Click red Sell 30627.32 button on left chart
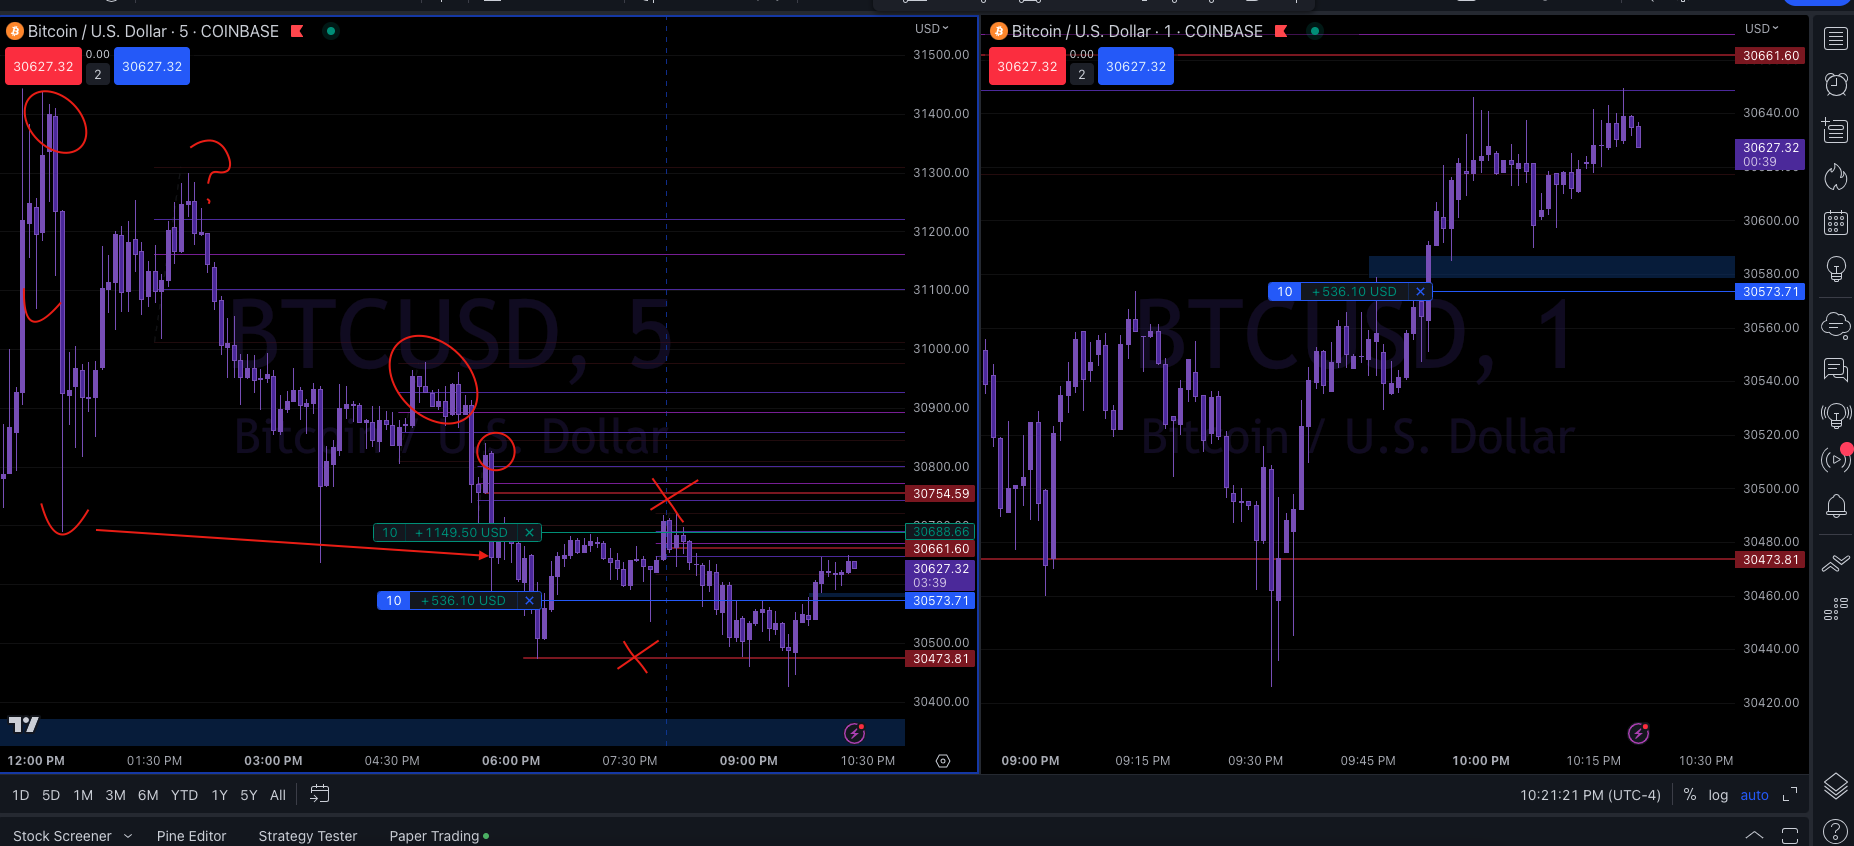Image resolution: width=1854 pixels, height=846 pixels. (43, 67)
